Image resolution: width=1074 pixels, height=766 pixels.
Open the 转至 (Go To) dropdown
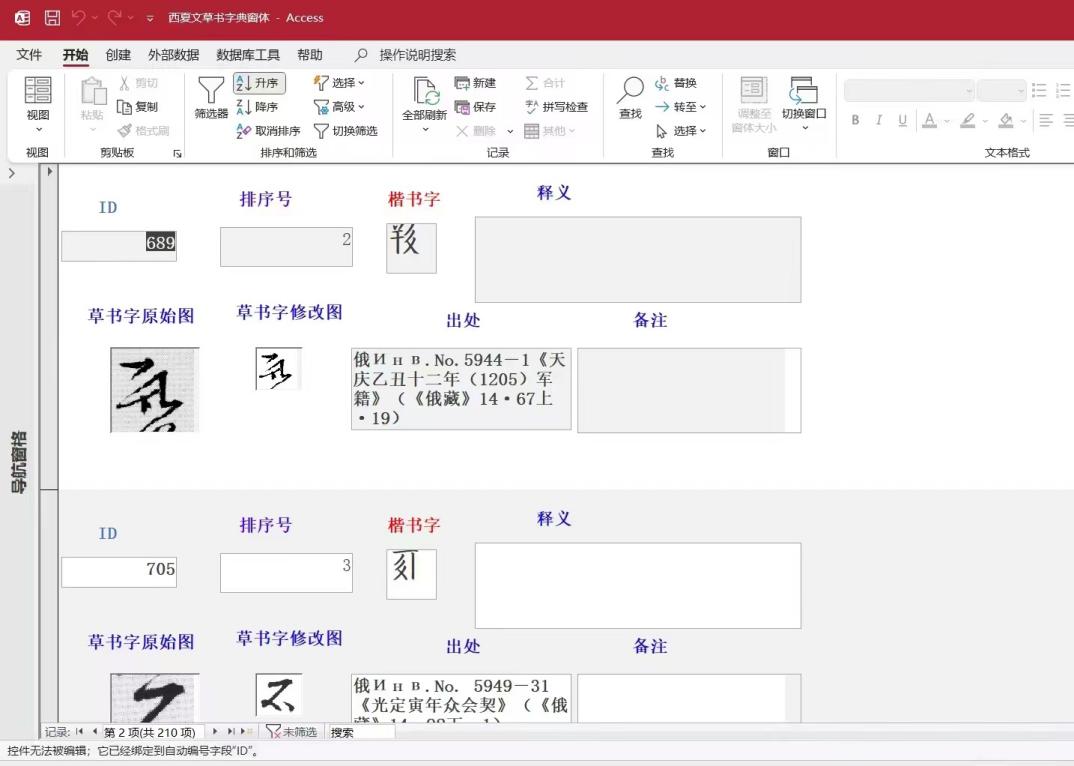[680, 107]
